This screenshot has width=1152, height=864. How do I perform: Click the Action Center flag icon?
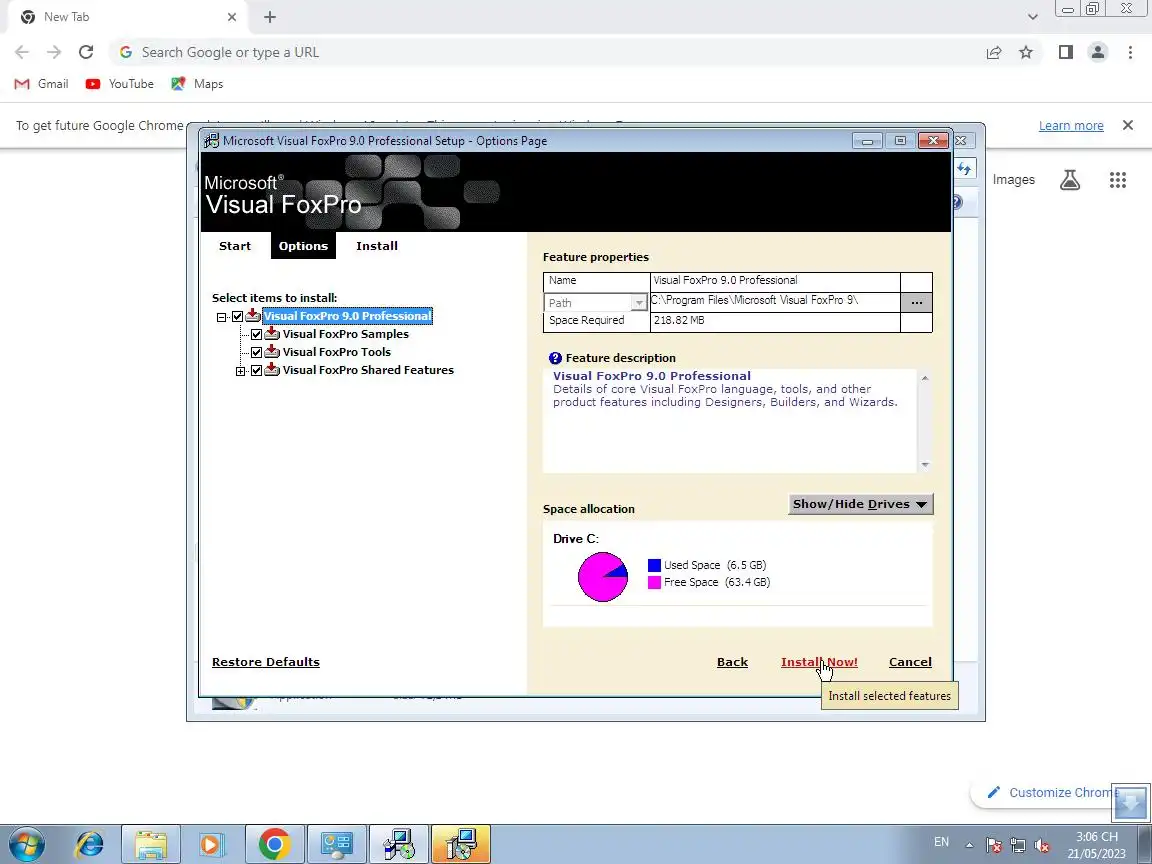pos(993,845)
